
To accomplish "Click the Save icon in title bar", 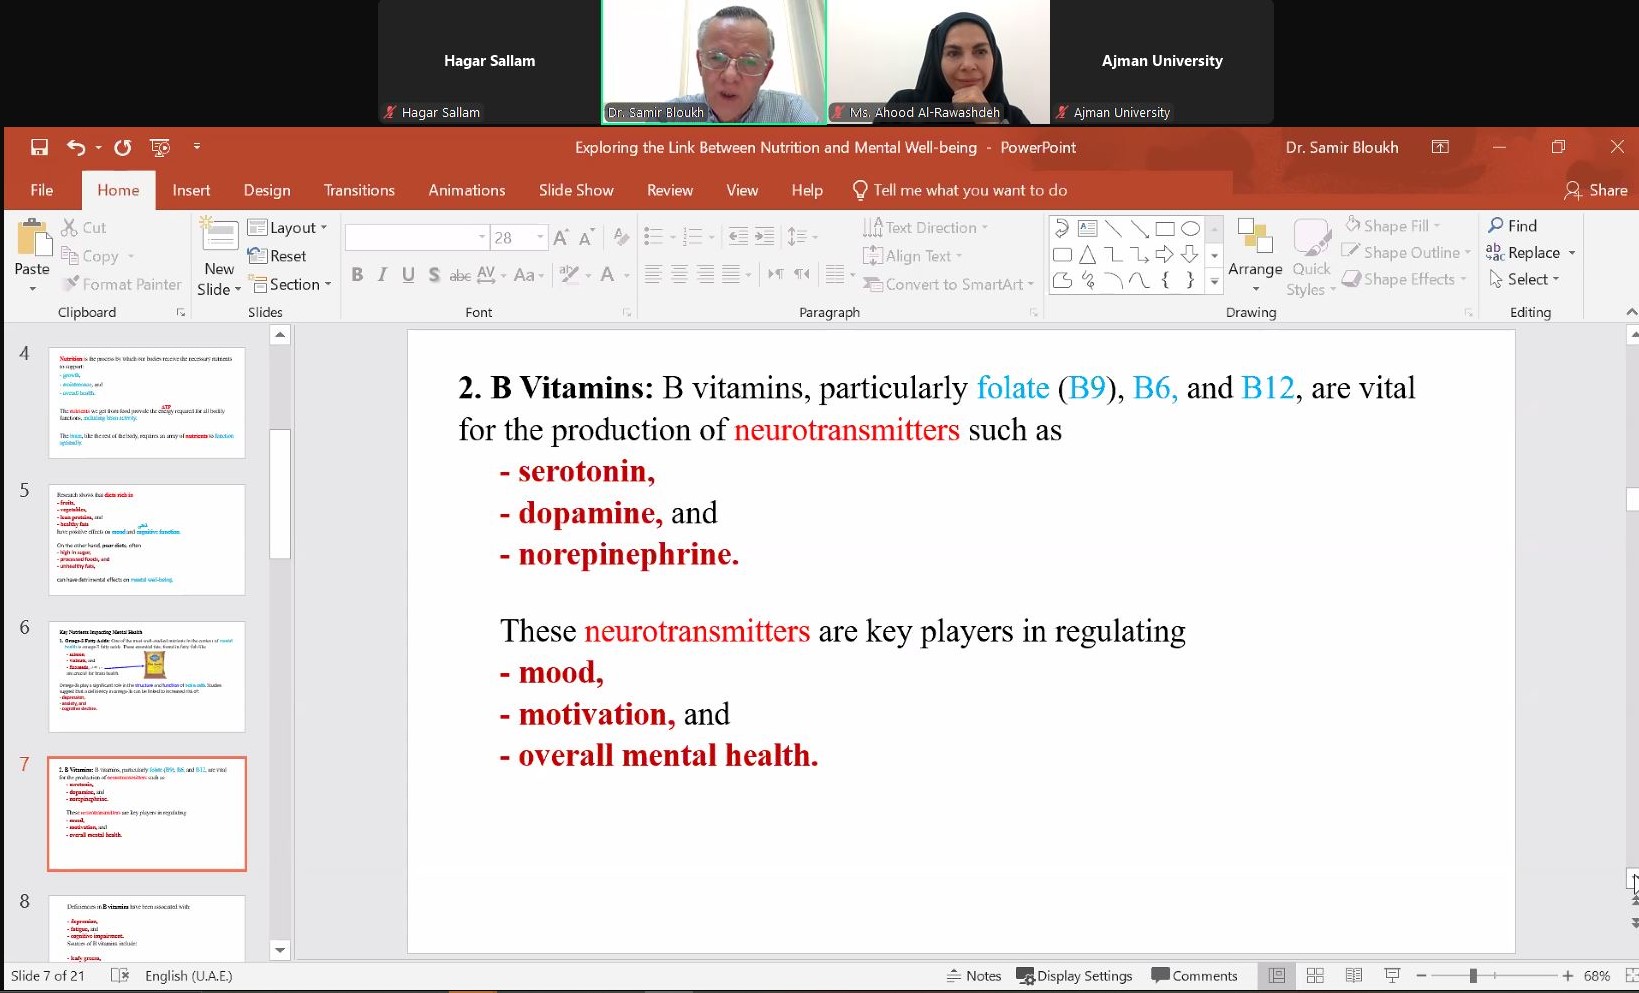I will [x=39, y=147].
